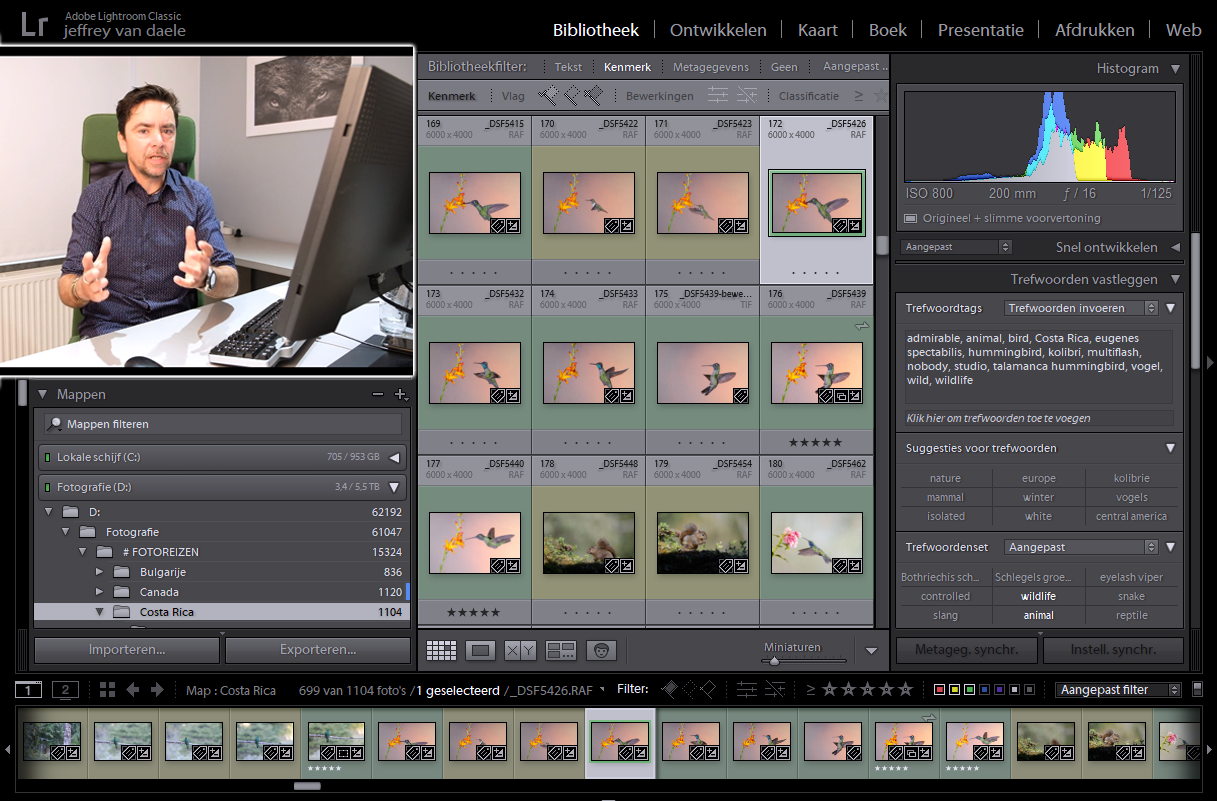This screenshot has width=1217, height=801.
Task: Toggle the wildlife keyword in the keyword set
Action: pyautogui.click(x=1038, y=596)
